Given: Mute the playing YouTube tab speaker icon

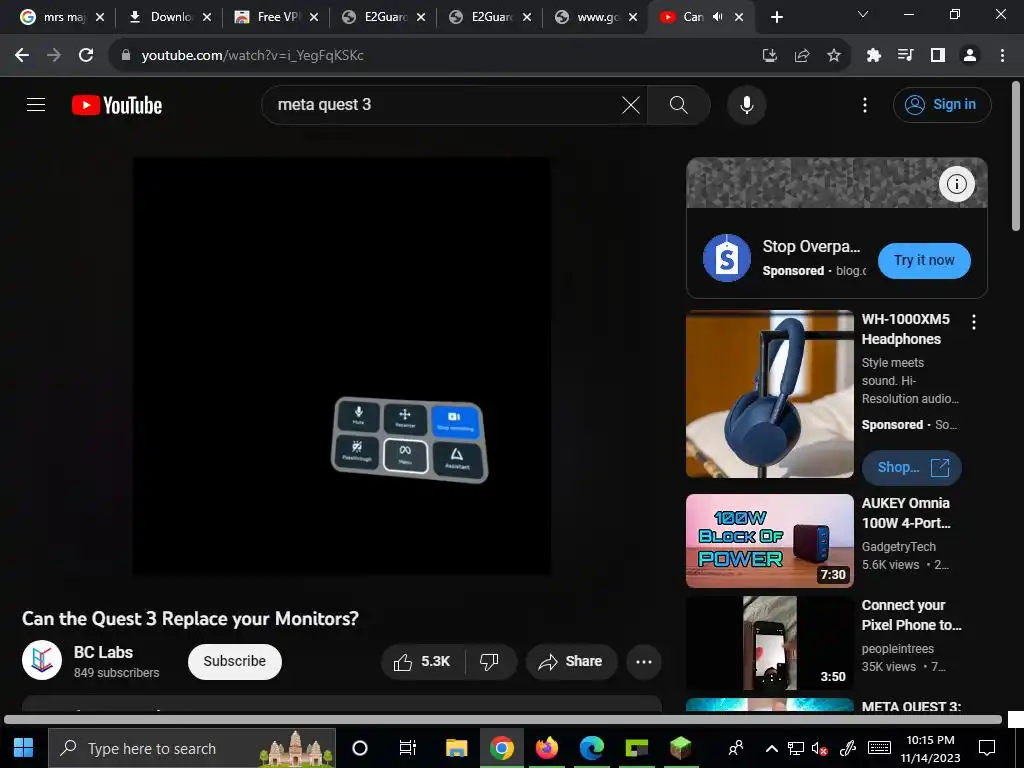Looking at the screenshot, I should [717, 17].
